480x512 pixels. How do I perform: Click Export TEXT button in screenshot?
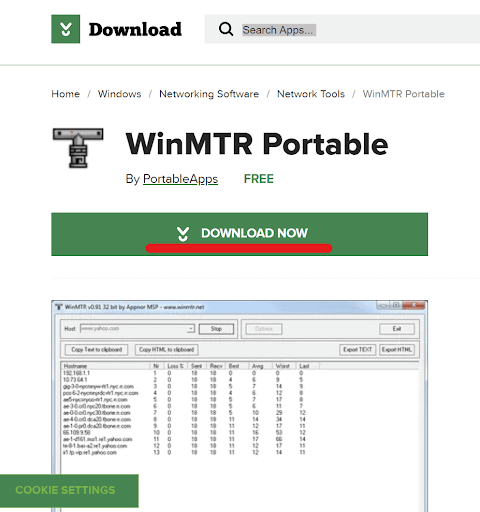coord(357,349)
